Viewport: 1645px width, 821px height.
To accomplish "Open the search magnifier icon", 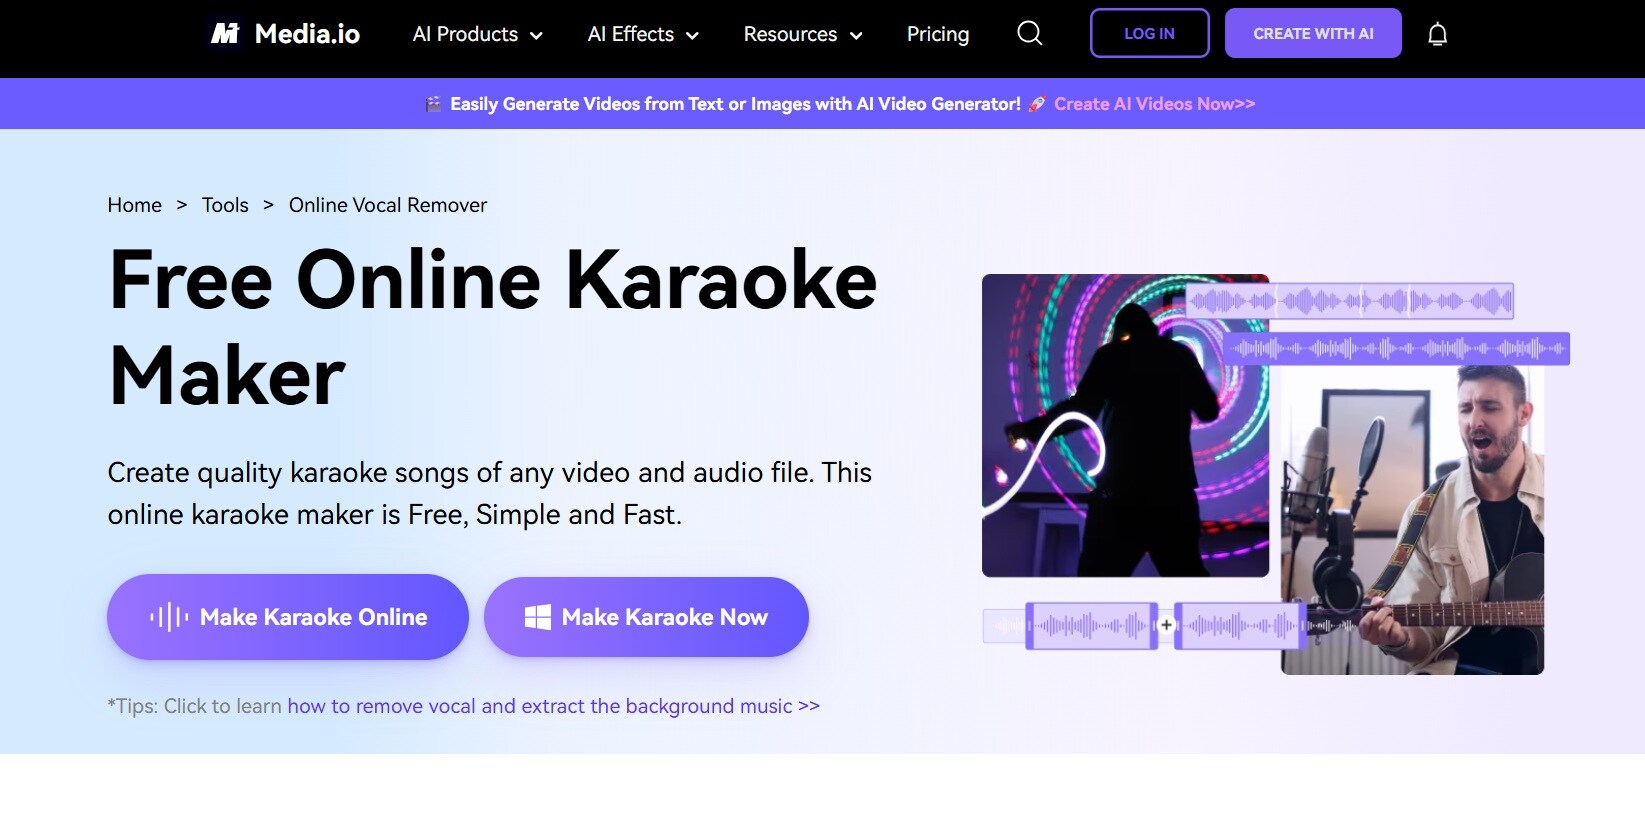I will pos(1029,34).
